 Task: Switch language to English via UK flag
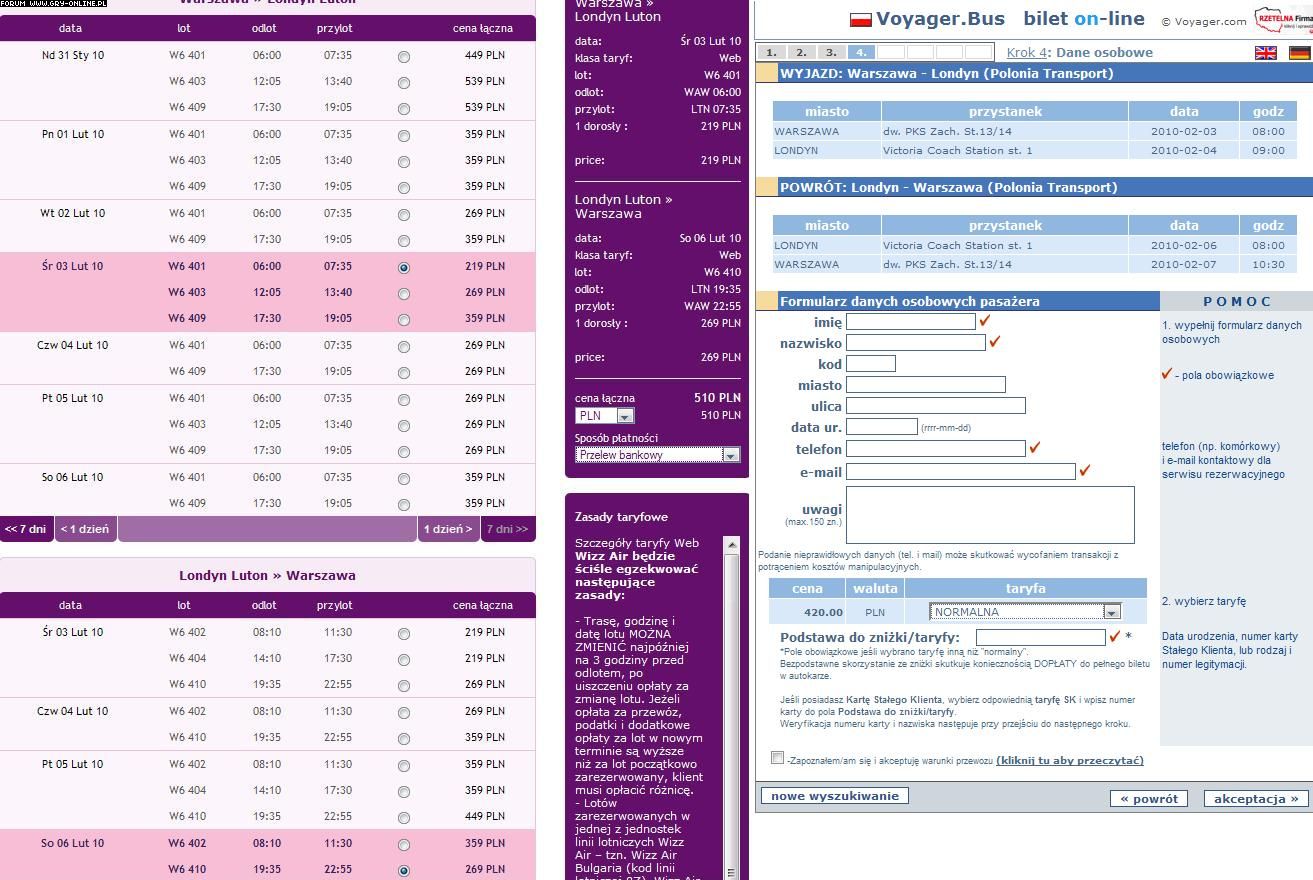coord(1266,53)
